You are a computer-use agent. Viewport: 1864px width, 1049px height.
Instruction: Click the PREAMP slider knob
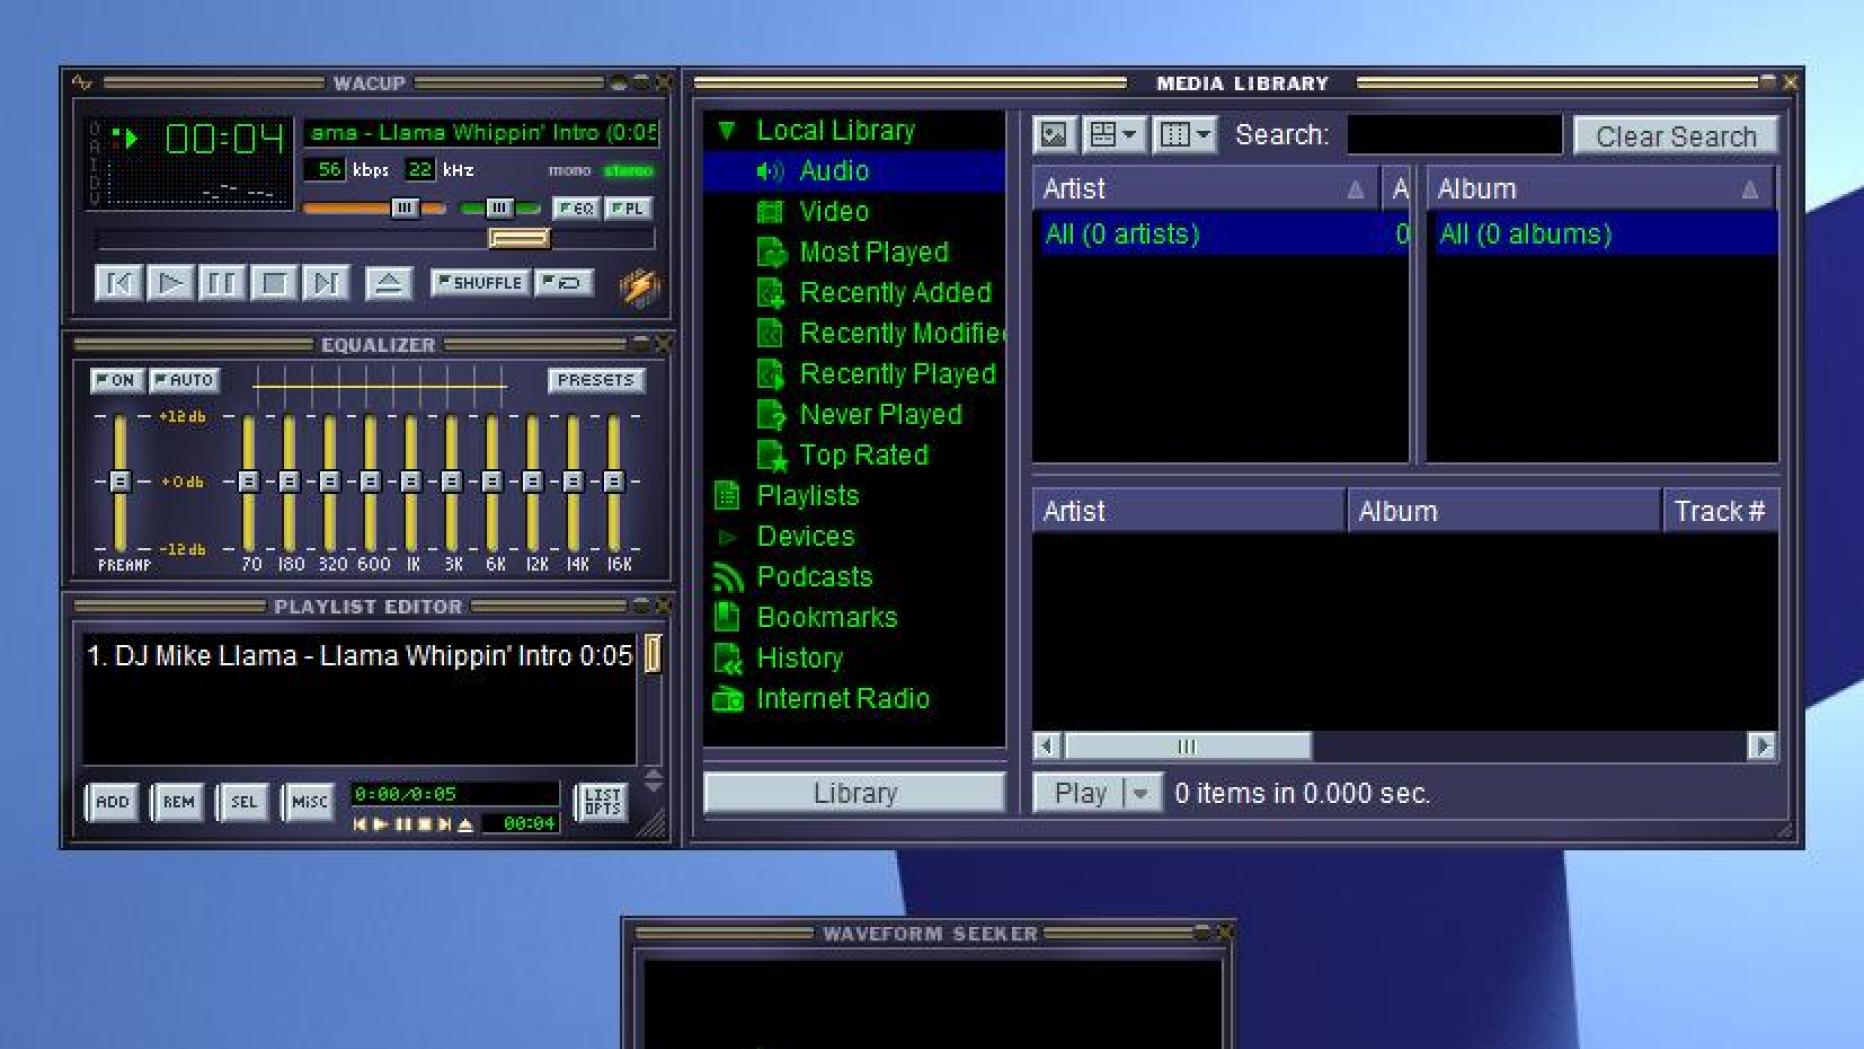[x=120, y=482]
